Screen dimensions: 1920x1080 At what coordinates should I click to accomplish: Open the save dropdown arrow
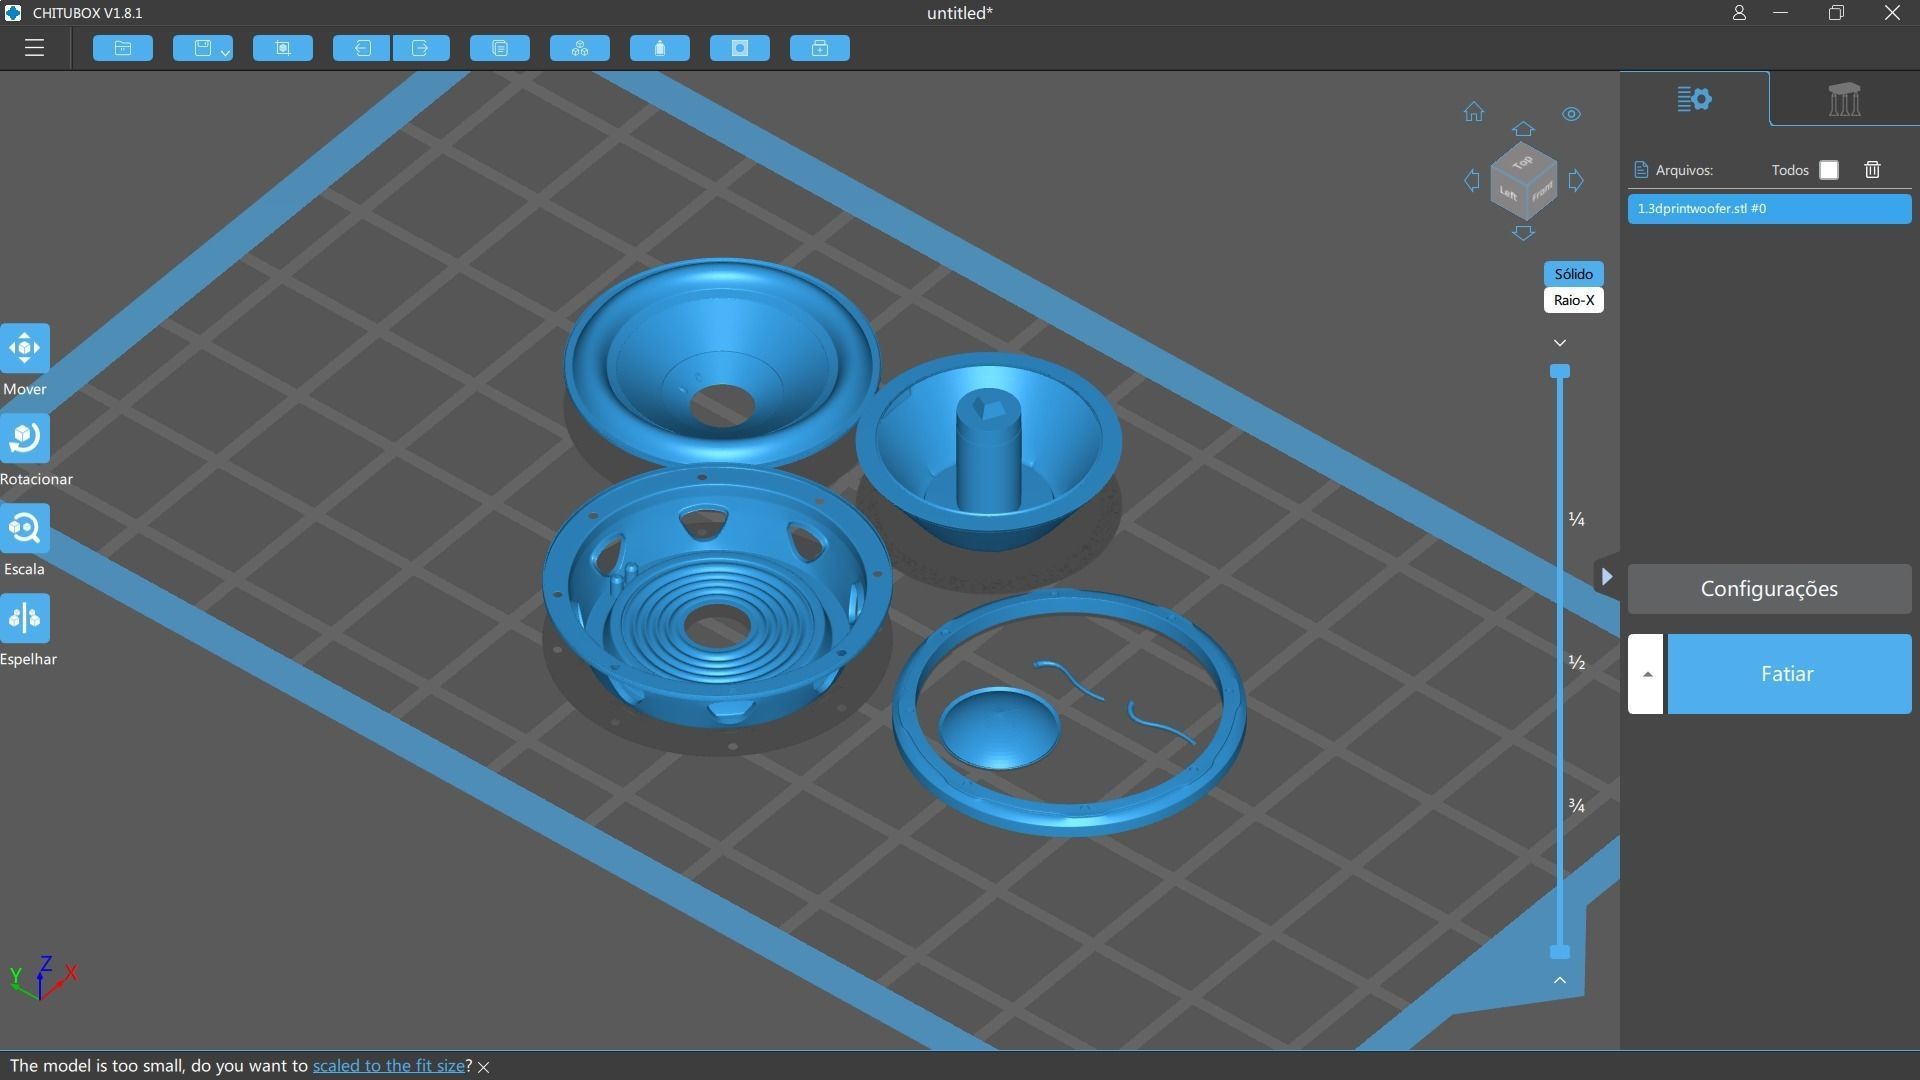coord(225,51)
